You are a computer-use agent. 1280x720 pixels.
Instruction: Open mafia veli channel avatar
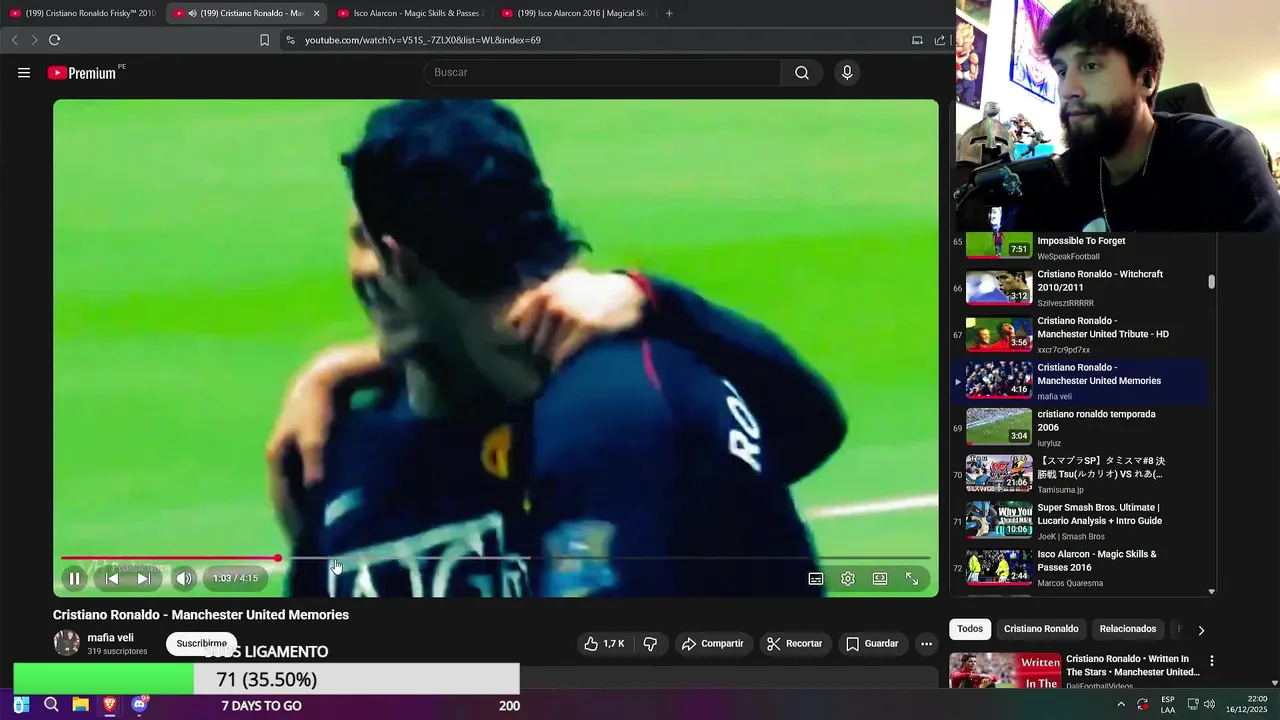point(66,643)
